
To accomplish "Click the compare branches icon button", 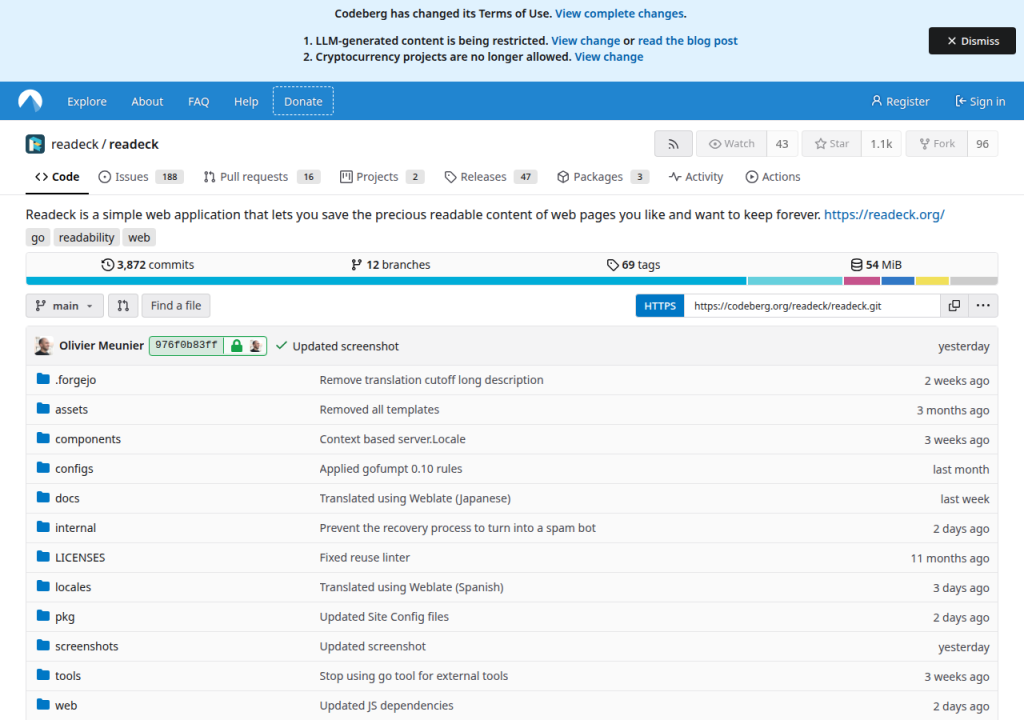I will coord(123,305).
